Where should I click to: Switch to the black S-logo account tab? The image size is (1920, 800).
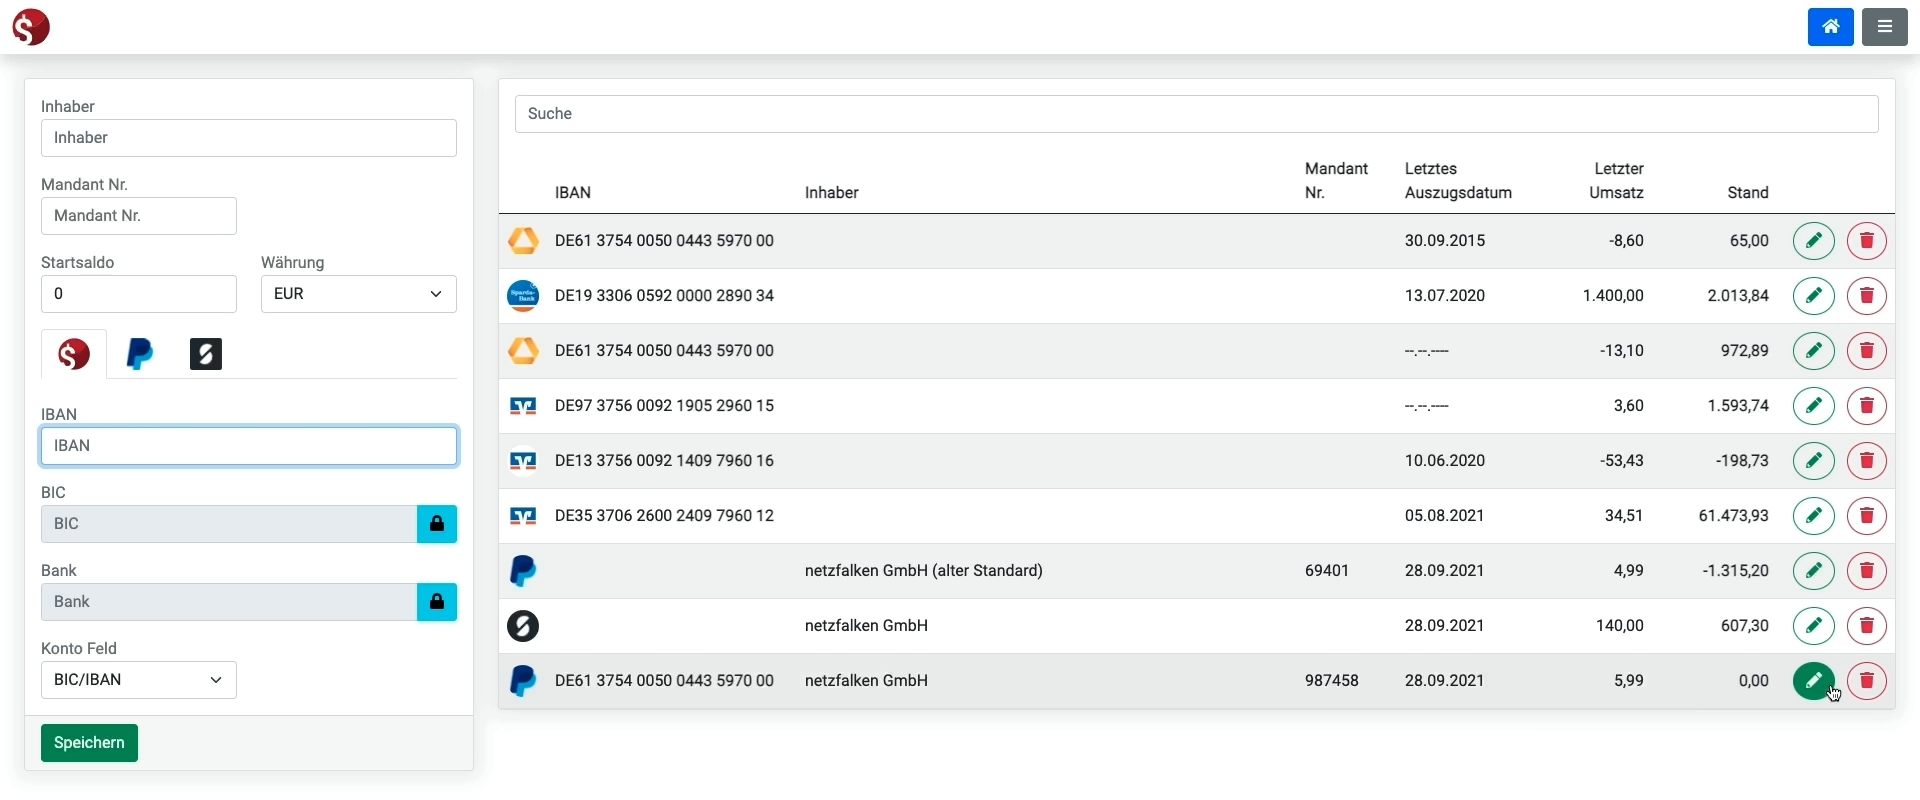click(x=206, y=354)
